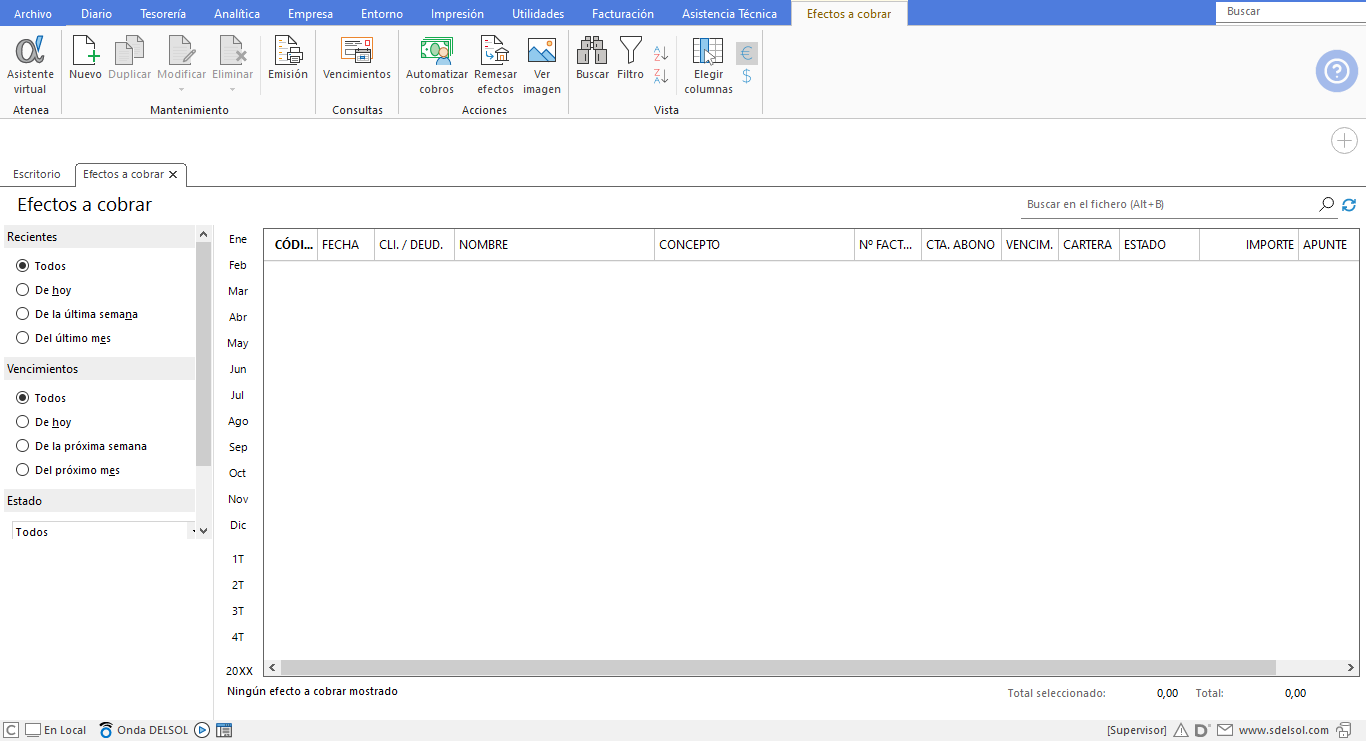Click the top Buscar search box
Screen dimensions: 1366x741
point(1290,12)
